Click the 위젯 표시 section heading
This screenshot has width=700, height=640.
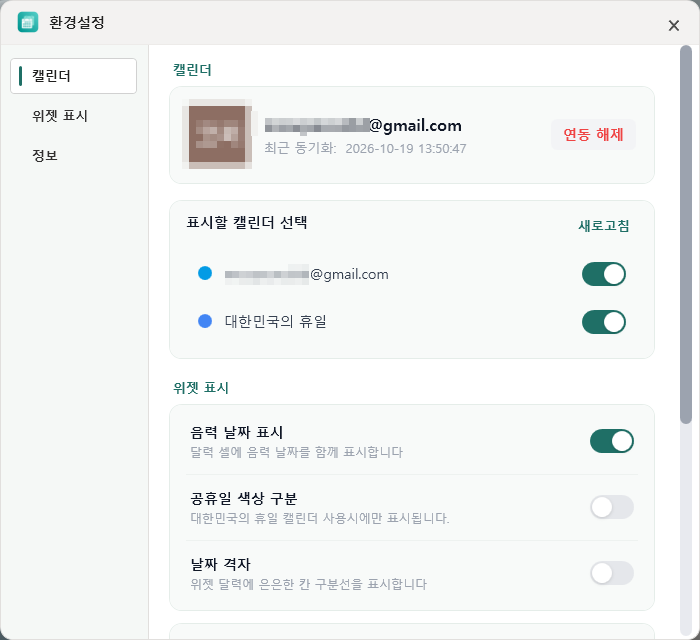point(201,388)
